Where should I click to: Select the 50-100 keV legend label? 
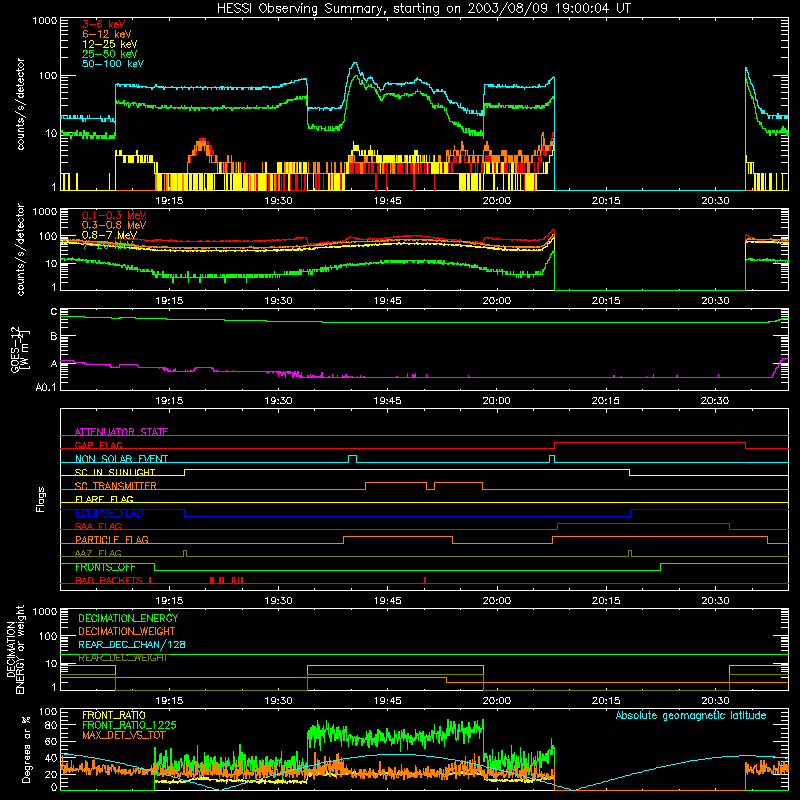pos(113,64)
